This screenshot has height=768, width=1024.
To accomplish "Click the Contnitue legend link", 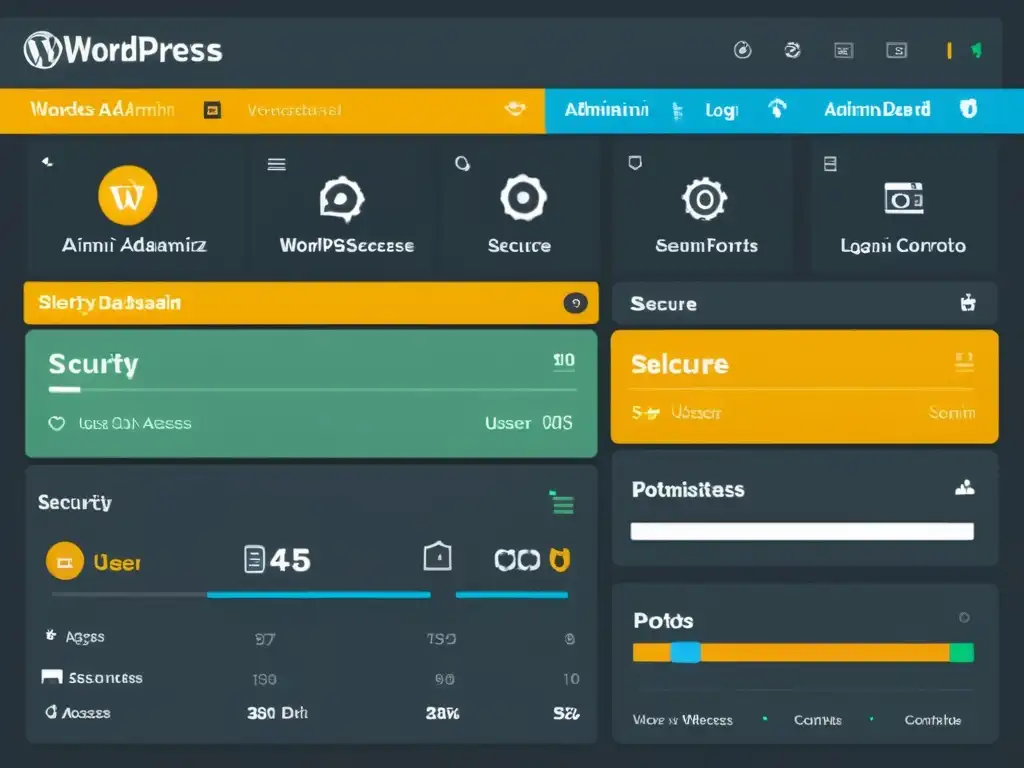I will click(x=933, y=720).
